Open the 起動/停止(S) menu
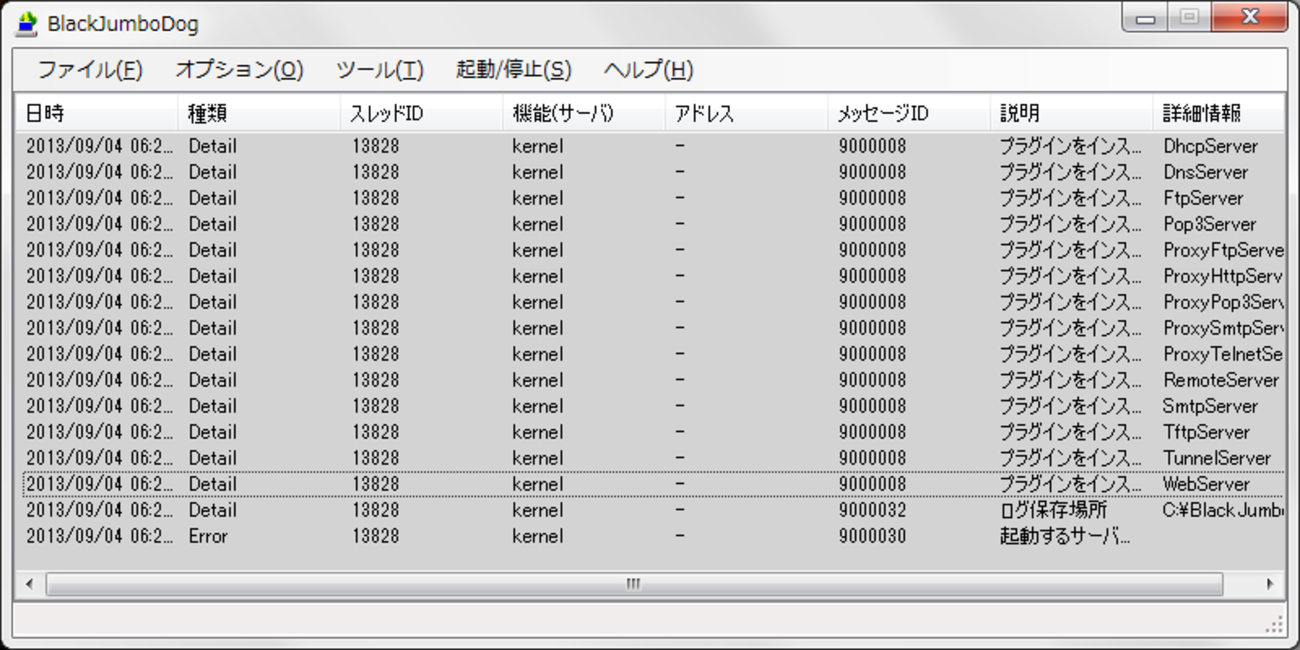The width and height of the screenshot is (1300, 650). [x=514, y=70]
